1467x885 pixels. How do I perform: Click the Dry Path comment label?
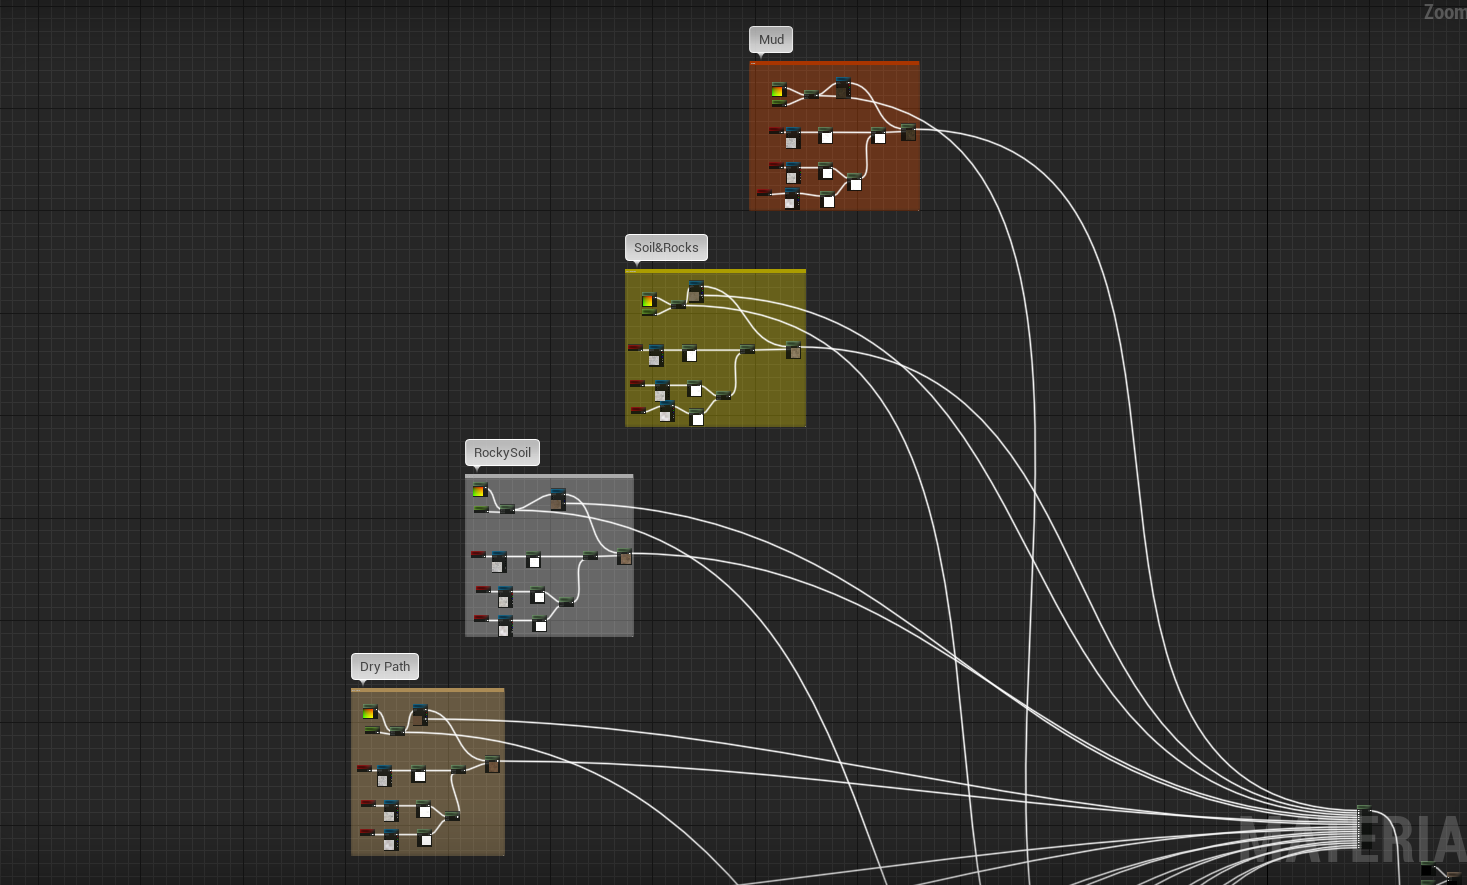(x=385, y=667)
